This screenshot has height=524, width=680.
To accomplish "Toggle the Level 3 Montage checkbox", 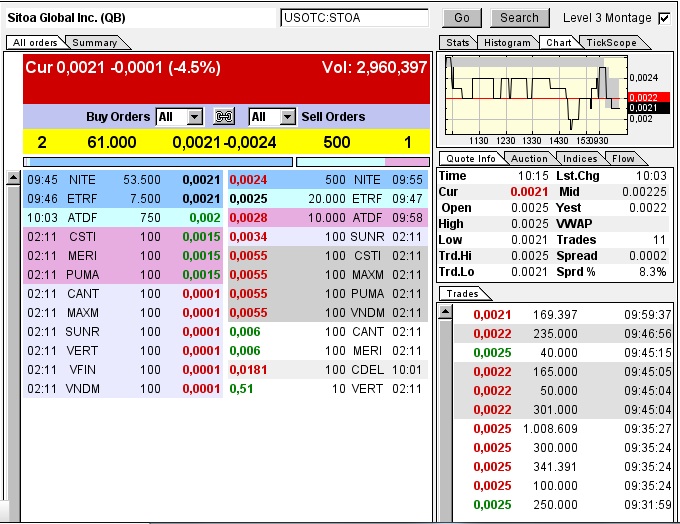I will tap(664, 18).
